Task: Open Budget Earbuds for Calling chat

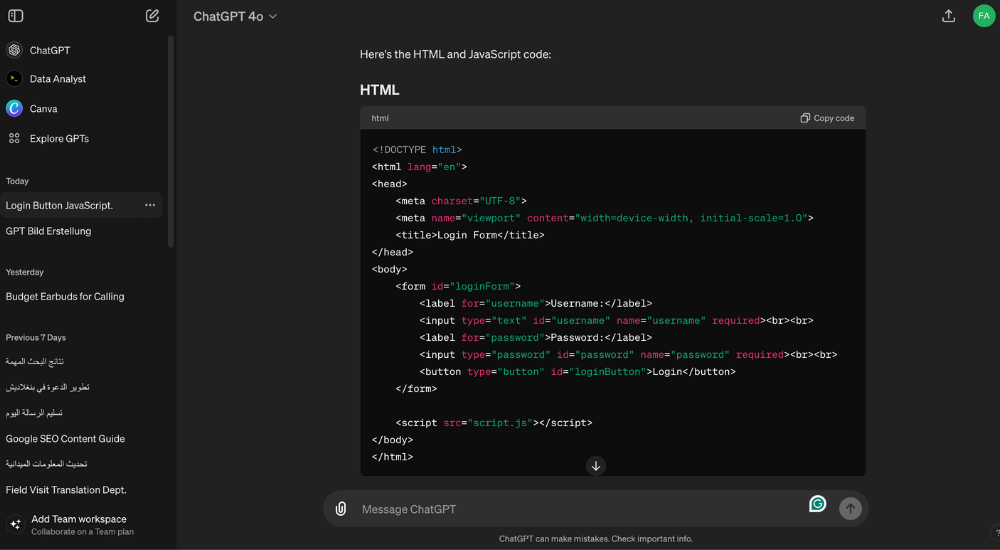Action: [65, 297]
